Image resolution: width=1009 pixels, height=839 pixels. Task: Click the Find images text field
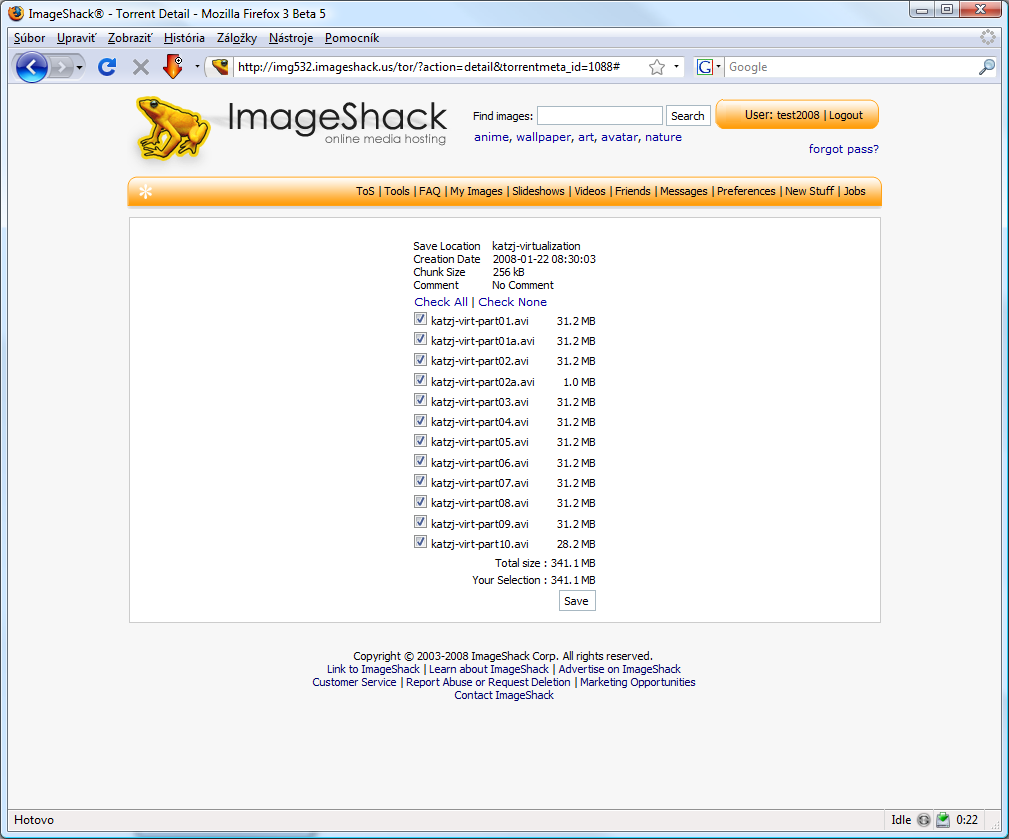coord(600,116)
